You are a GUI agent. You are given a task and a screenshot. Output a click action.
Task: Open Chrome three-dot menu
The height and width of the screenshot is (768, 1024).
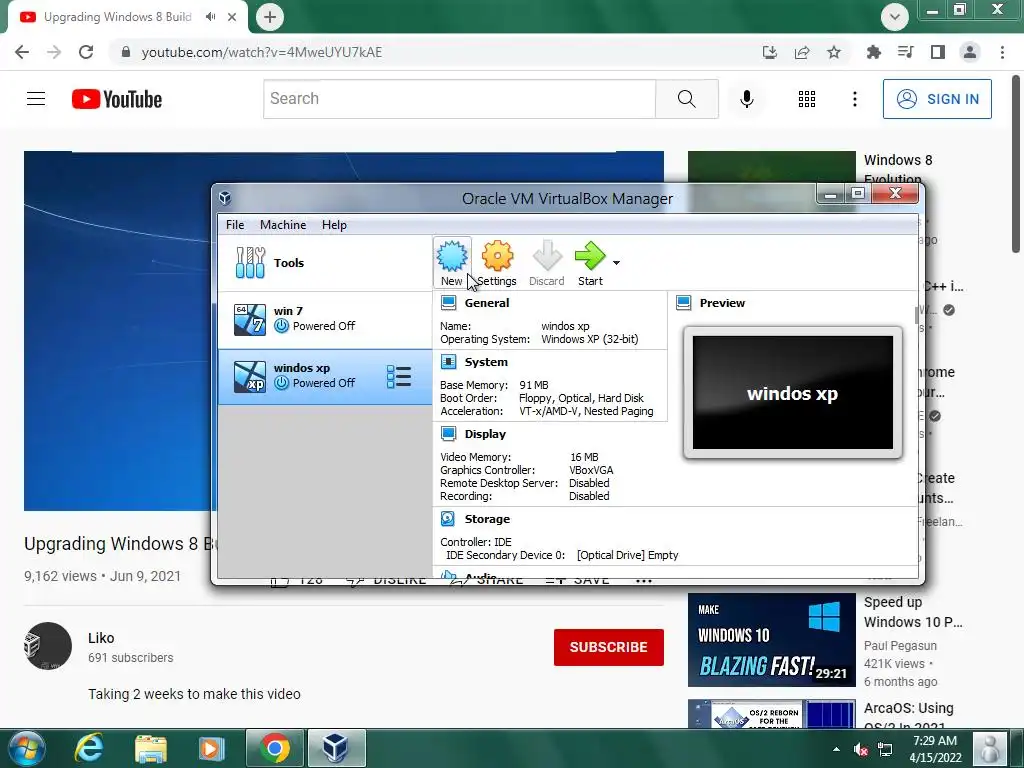tap(1002, 52)
